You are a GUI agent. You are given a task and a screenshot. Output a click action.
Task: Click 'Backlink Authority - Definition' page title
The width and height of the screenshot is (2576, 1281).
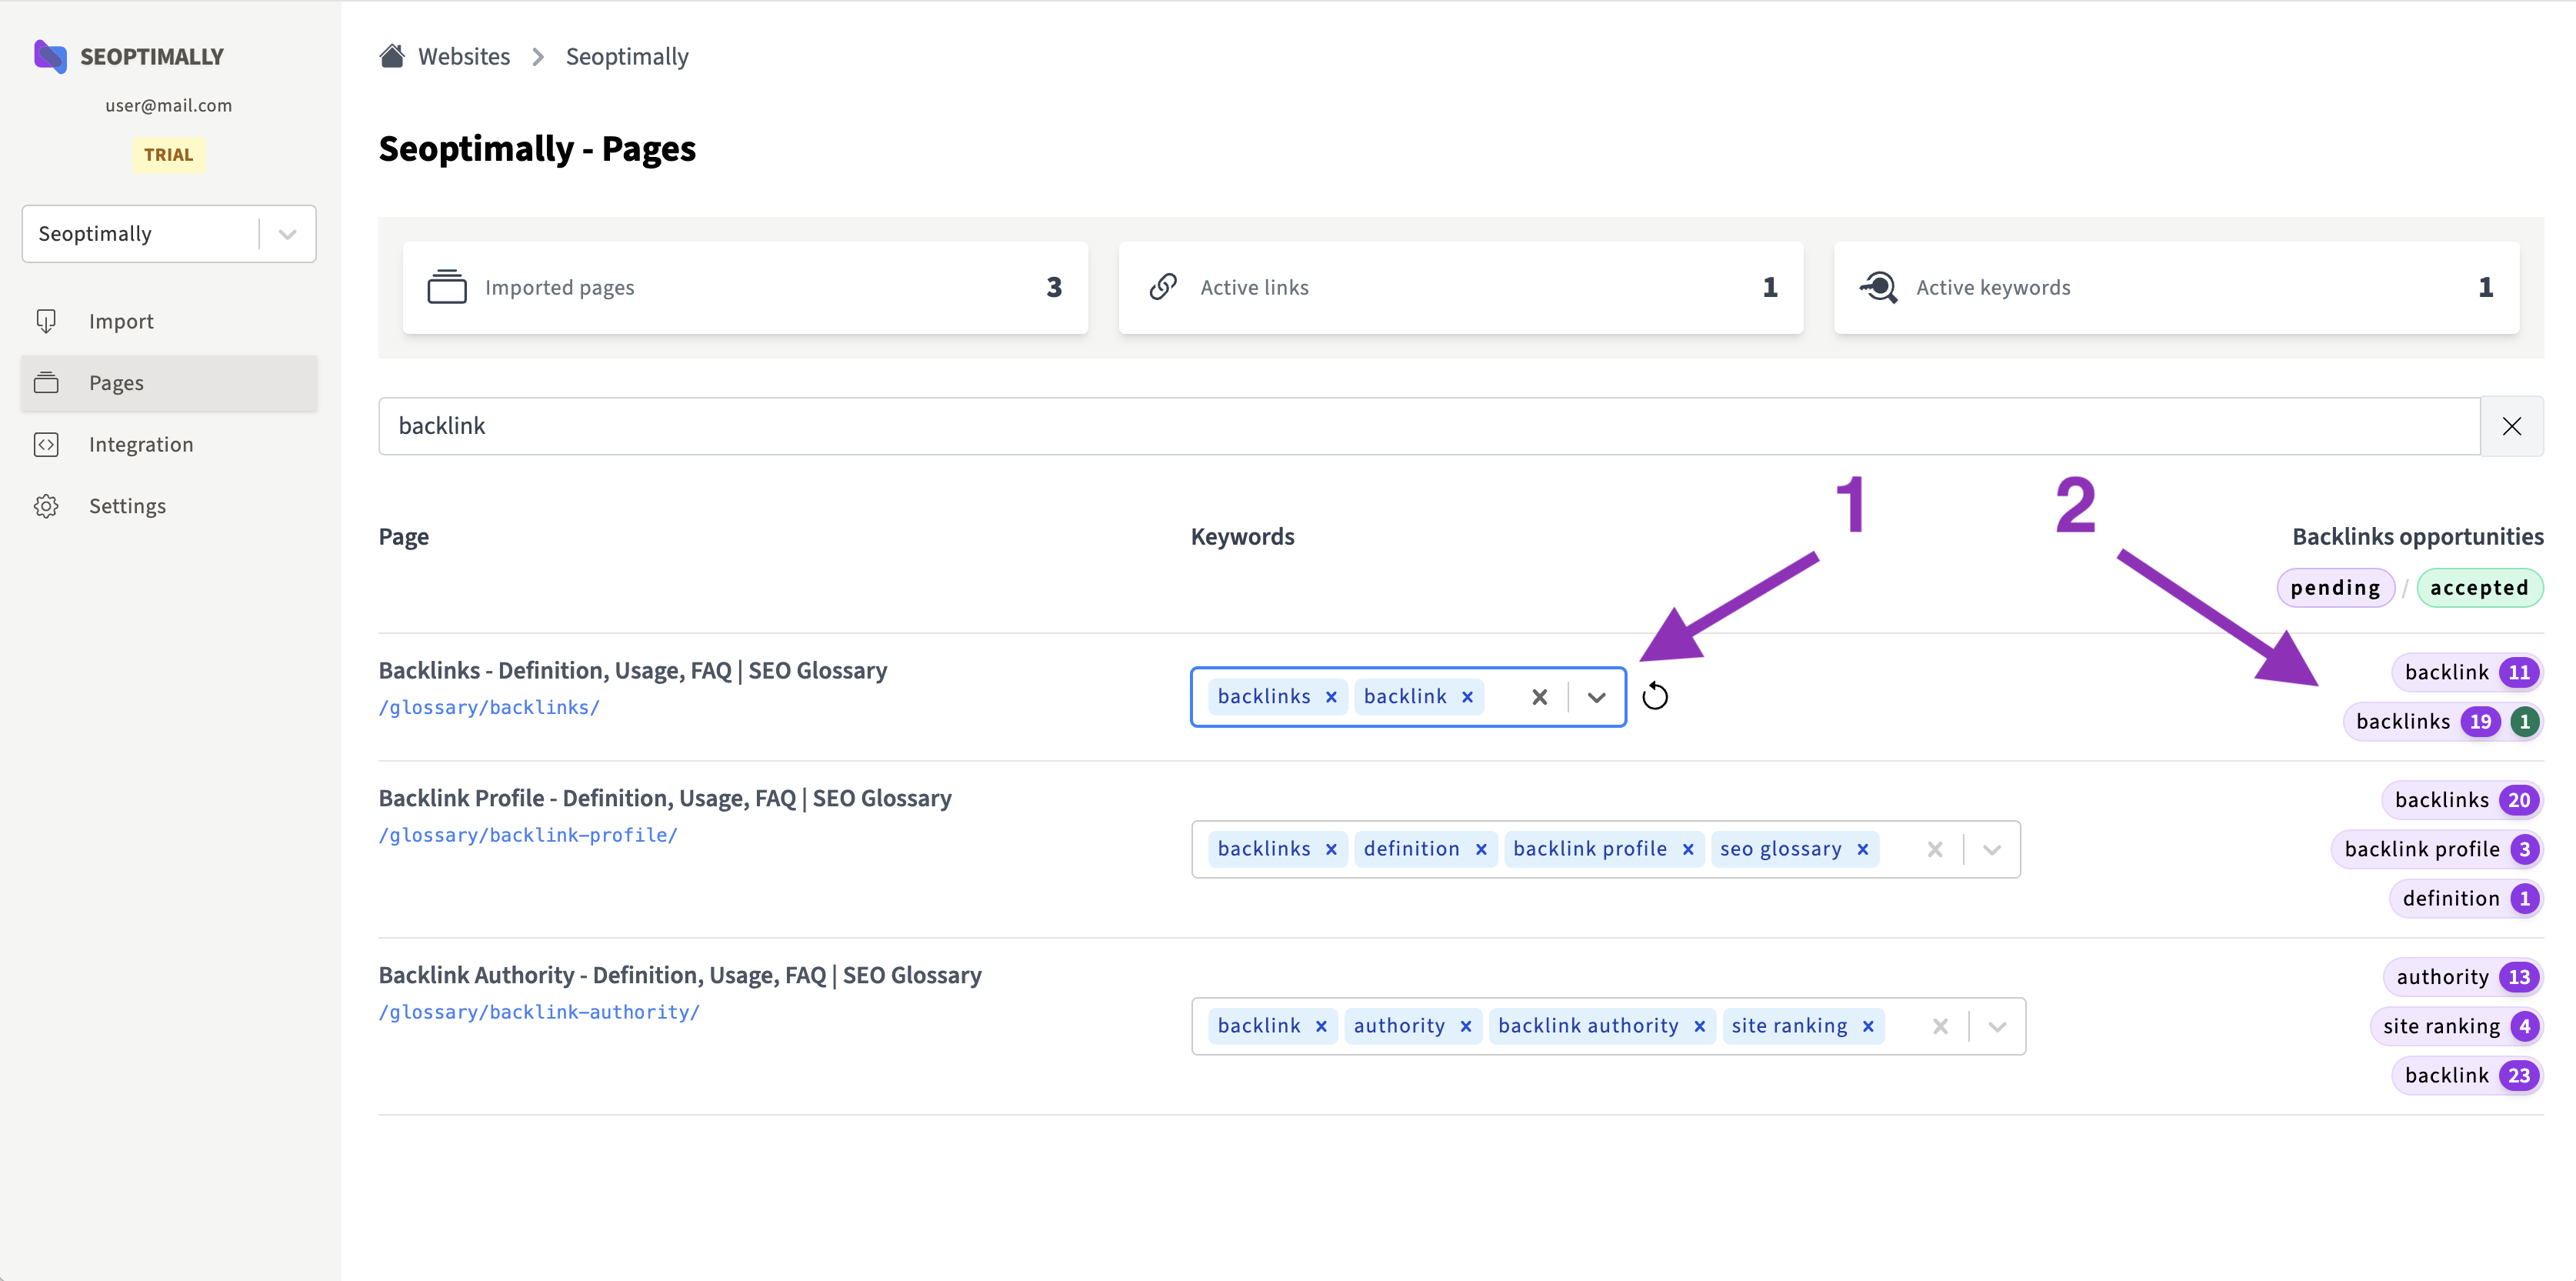coord(680,975)
